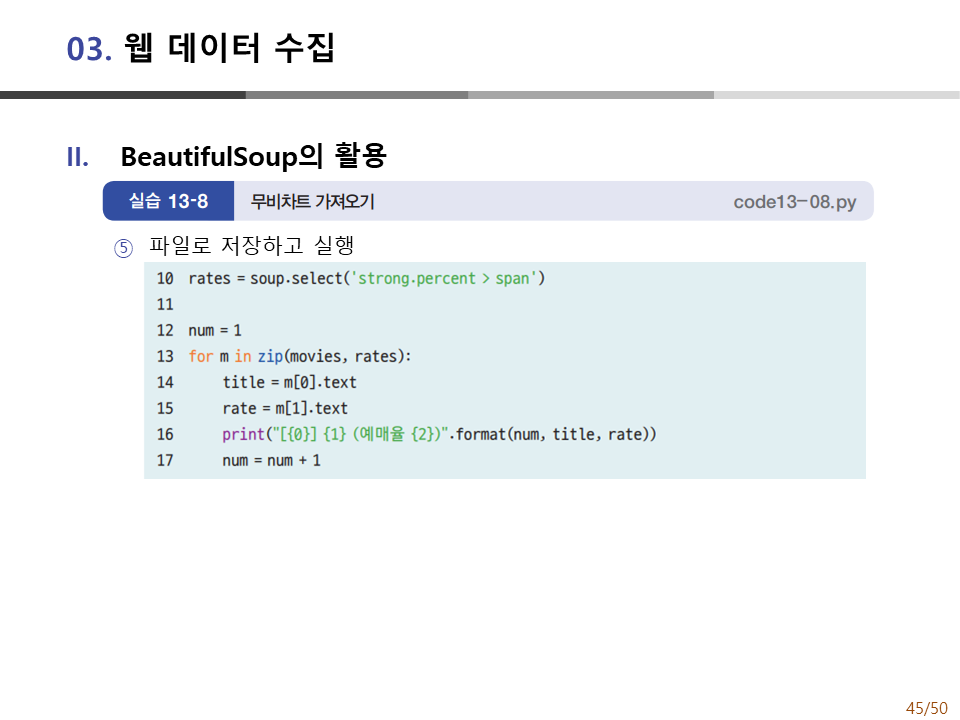Click the heading 'BeautifulSoup의 활용'
This screenshot has height=720, width=960.
pyautogui.click(x=253, y=156)
